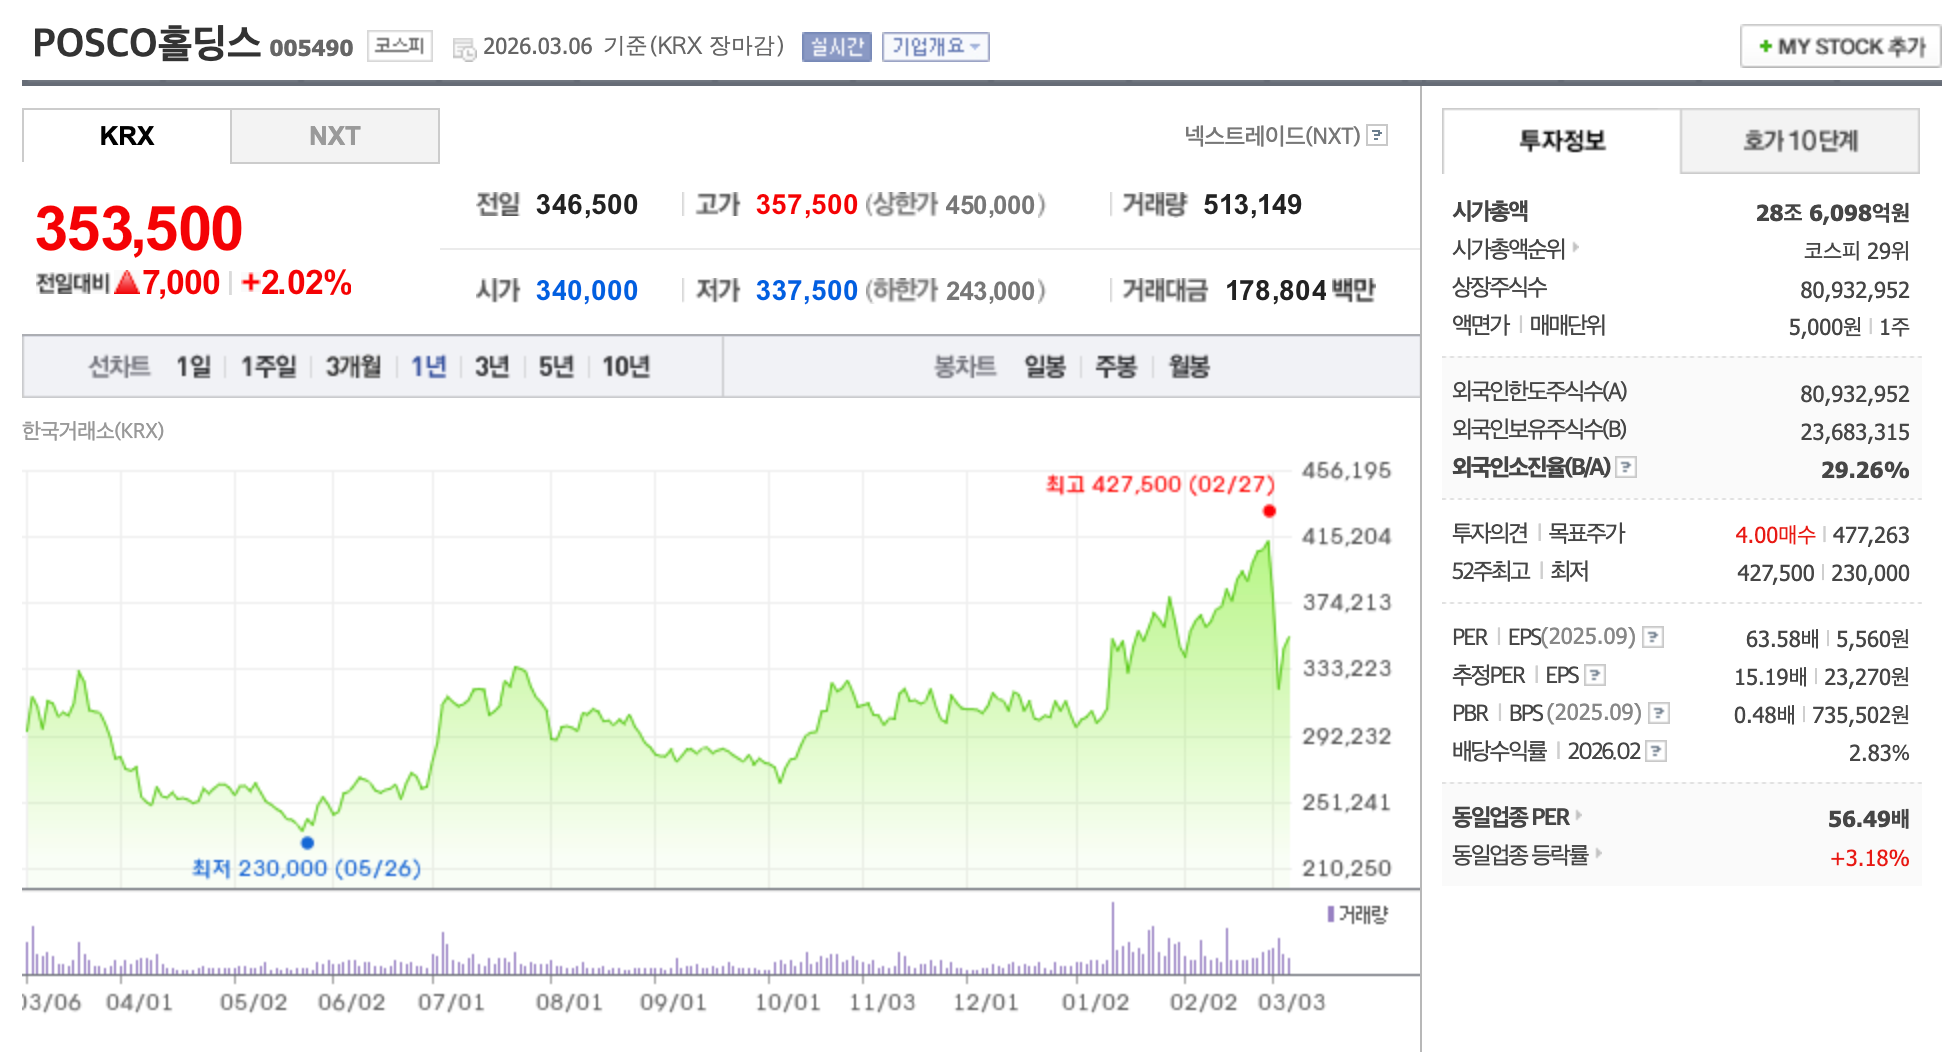Click the 시가 value 340,000
The image size is (1958, 1052).
587,291
